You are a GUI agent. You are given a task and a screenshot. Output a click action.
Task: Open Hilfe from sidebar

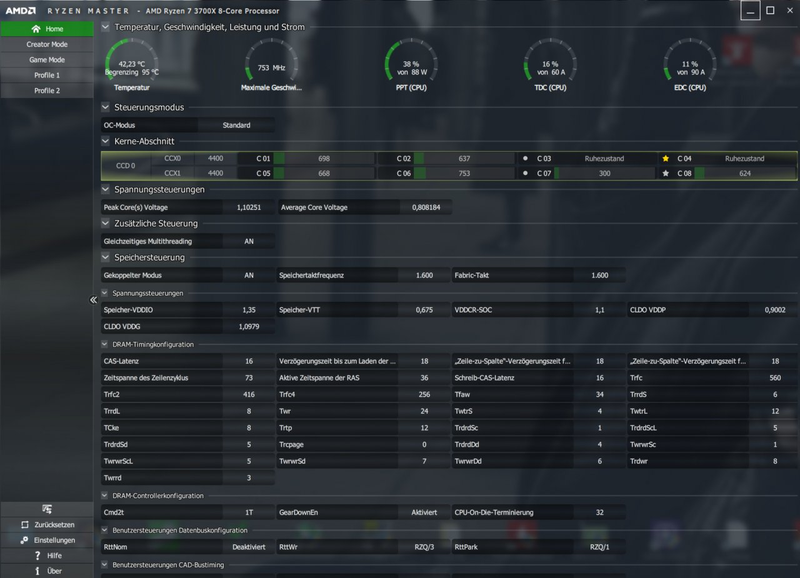(x=54, y=556)
